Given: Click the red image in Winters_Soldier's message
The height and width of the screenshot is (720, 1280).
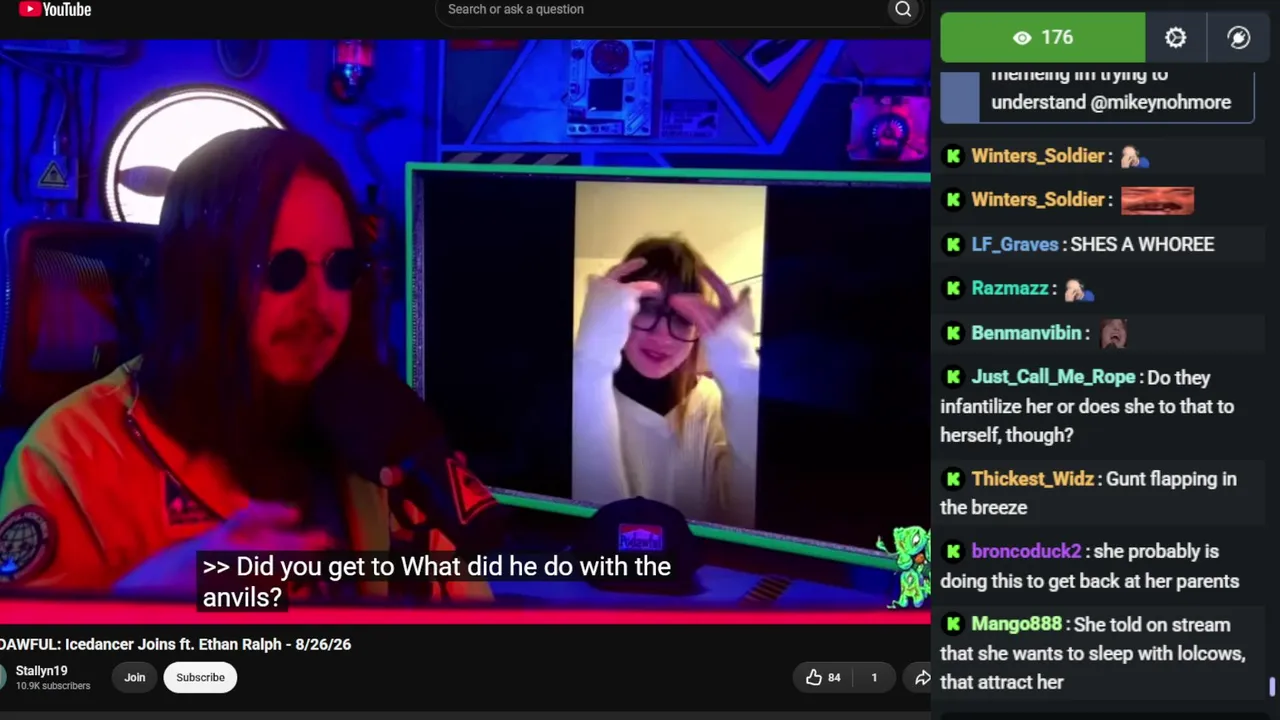Looking at the screenshot, I should (x=1157, y=200).
